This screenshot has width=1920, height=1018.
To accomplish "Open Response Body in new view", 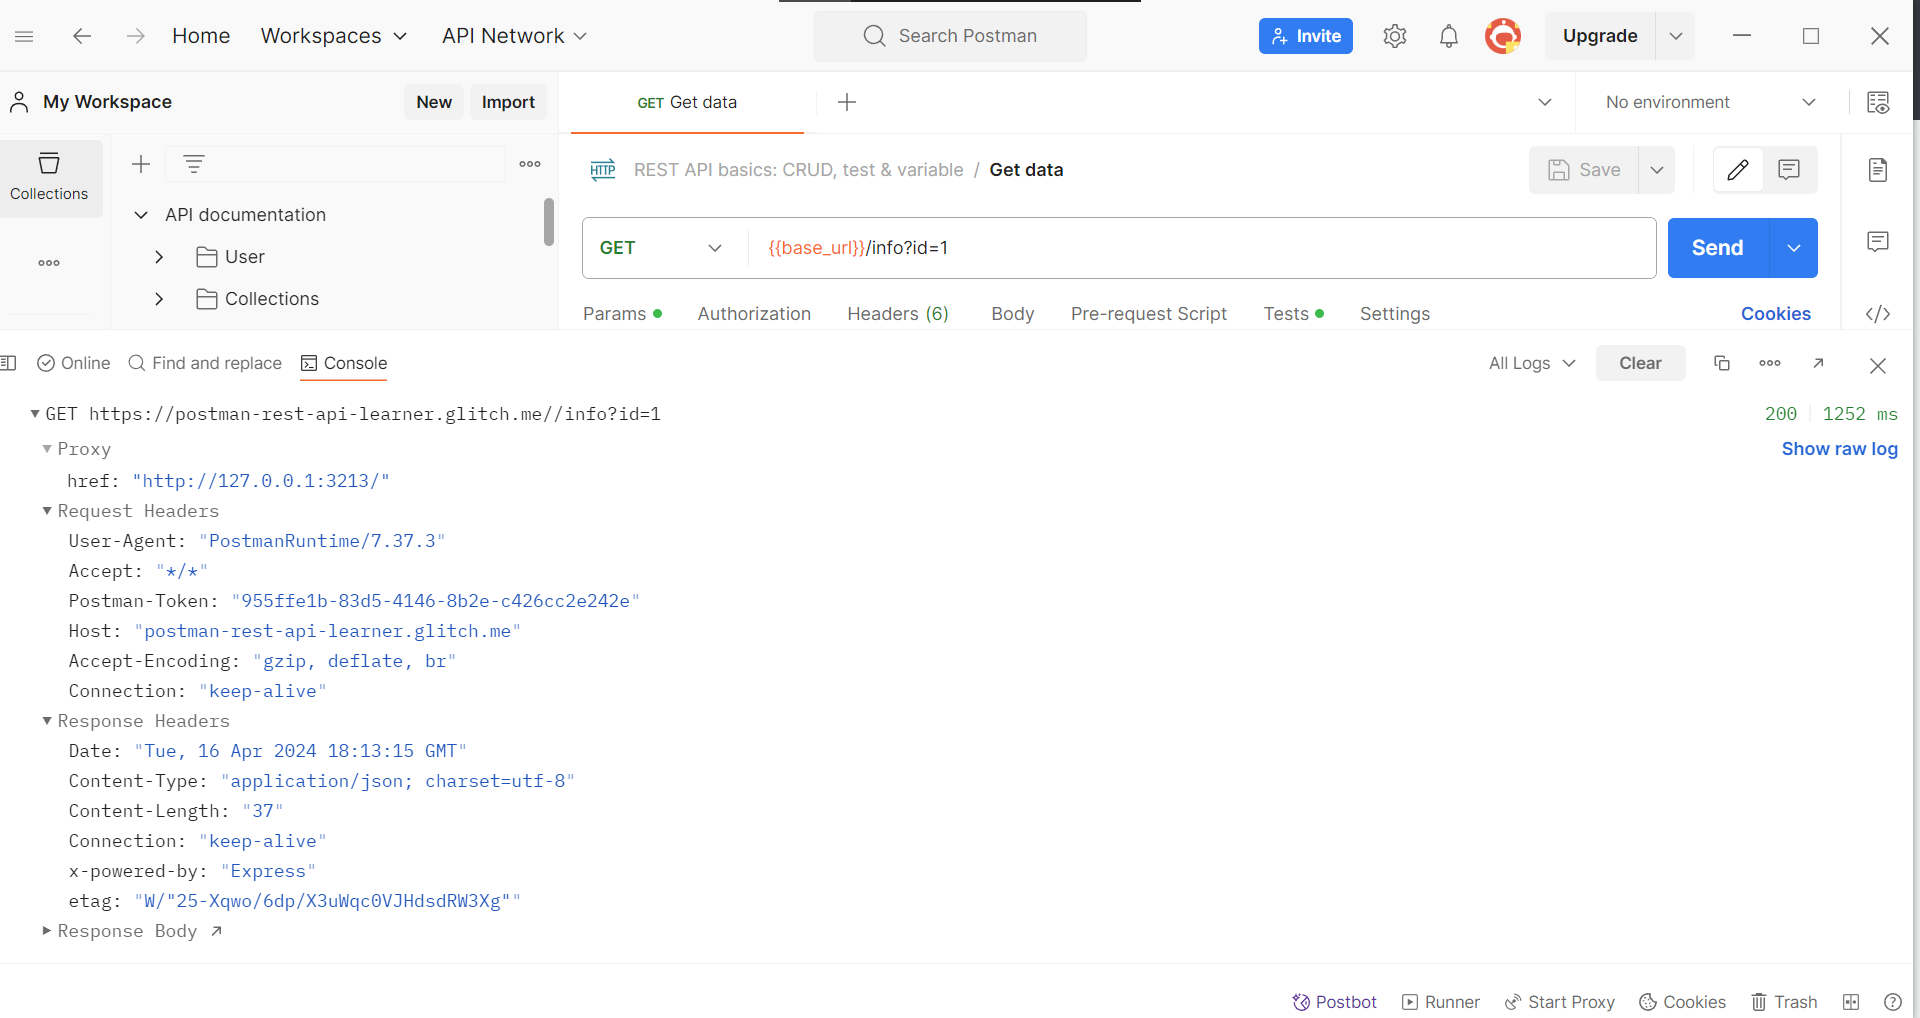I will 216,931.
